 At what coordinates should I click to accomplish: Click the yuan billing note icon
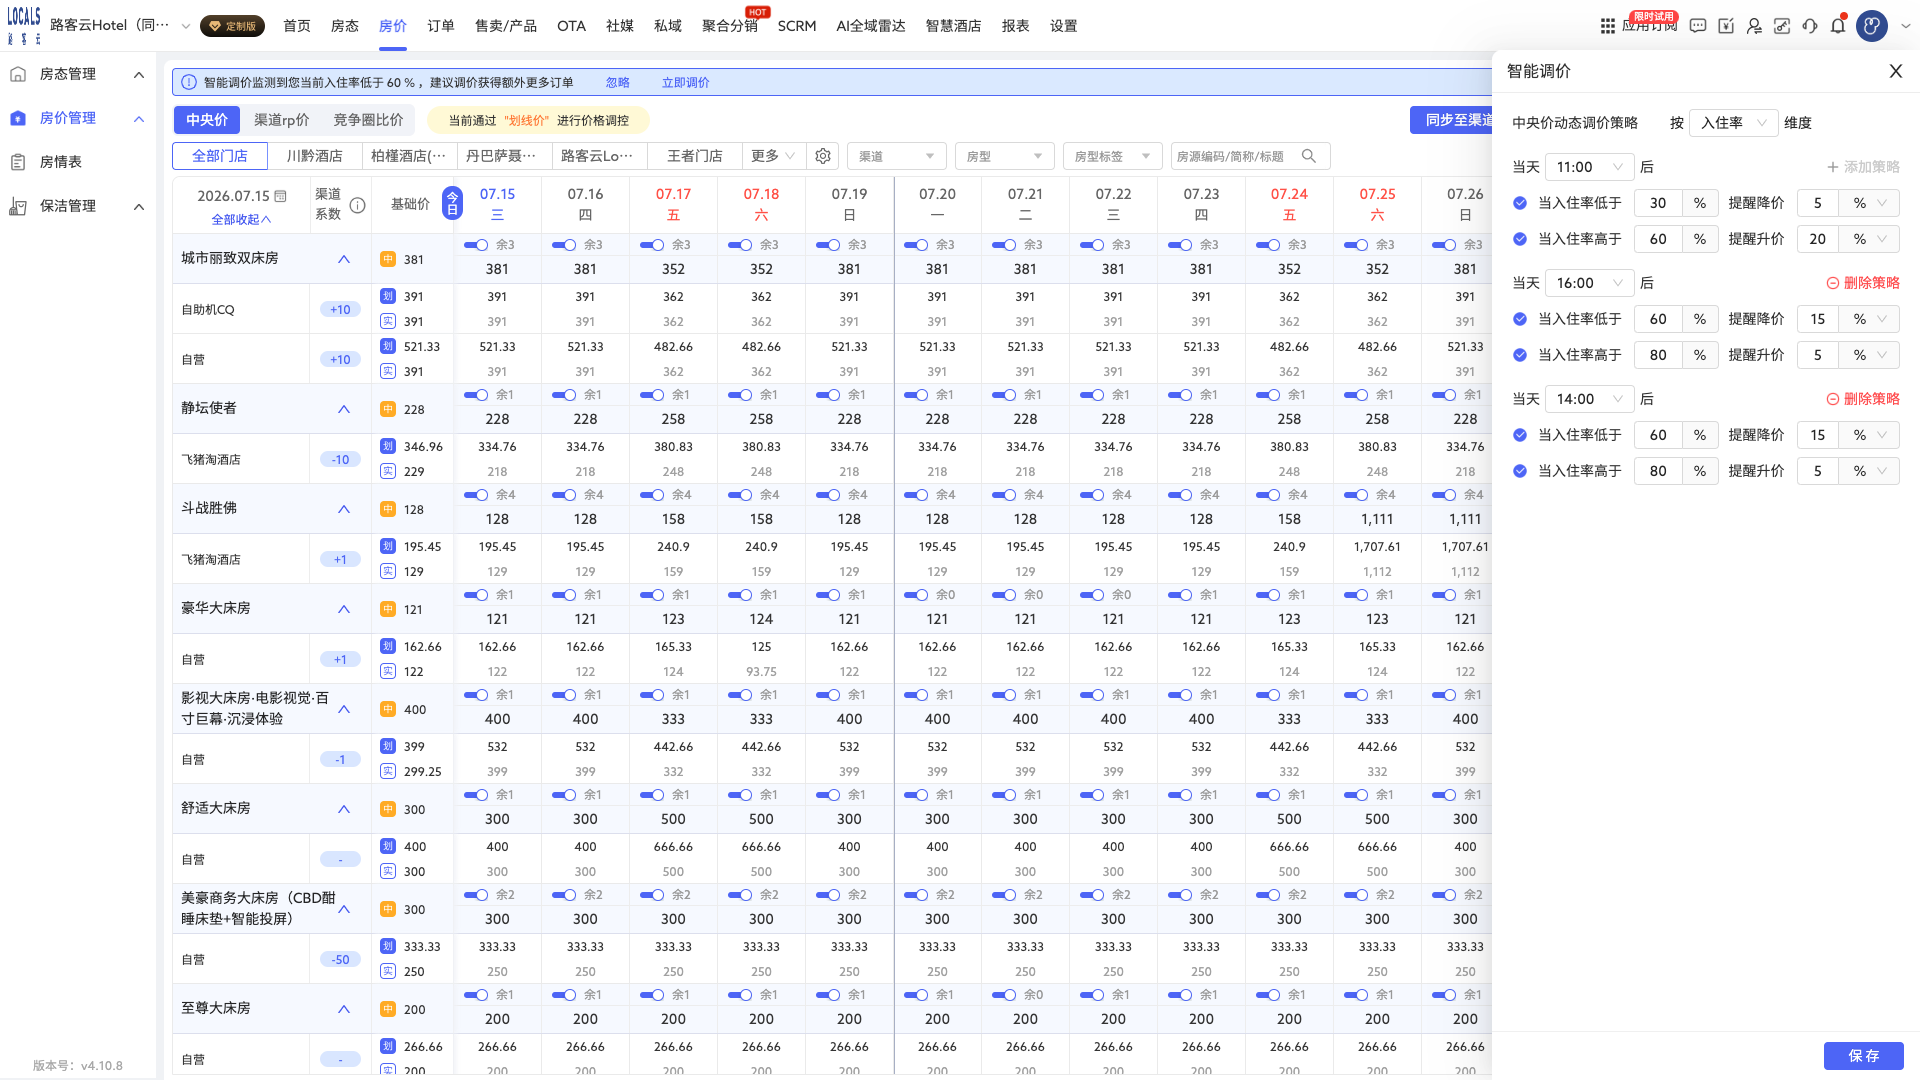click(1726, 26)
